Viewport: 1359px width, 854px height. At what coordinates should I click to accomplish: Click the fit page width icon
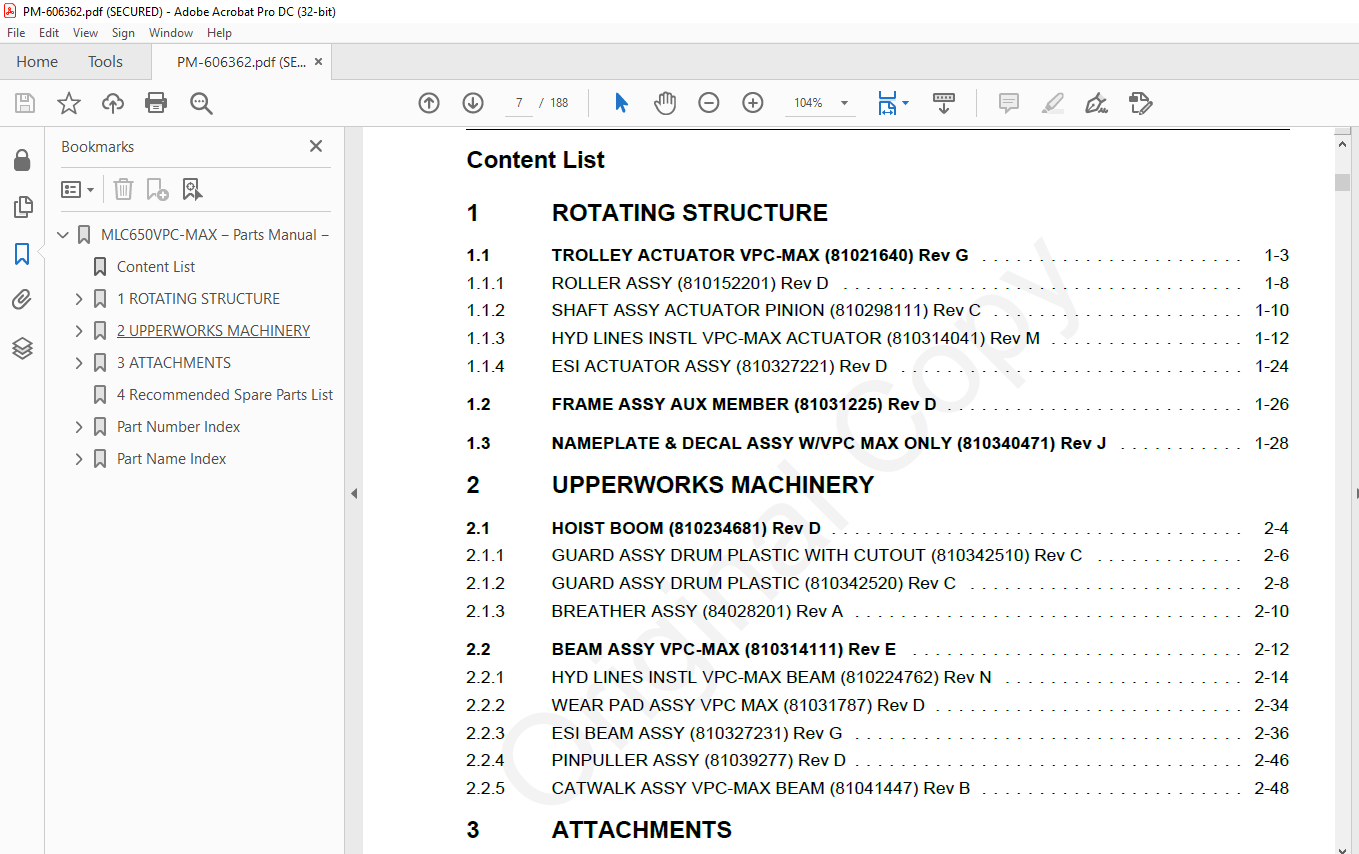(x=887, y=103)
